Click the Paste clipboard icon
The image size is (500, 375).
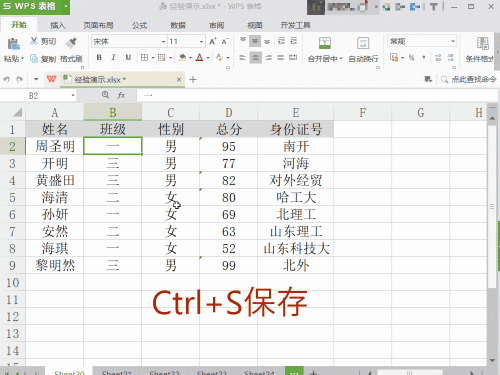[x=13, y=44]
